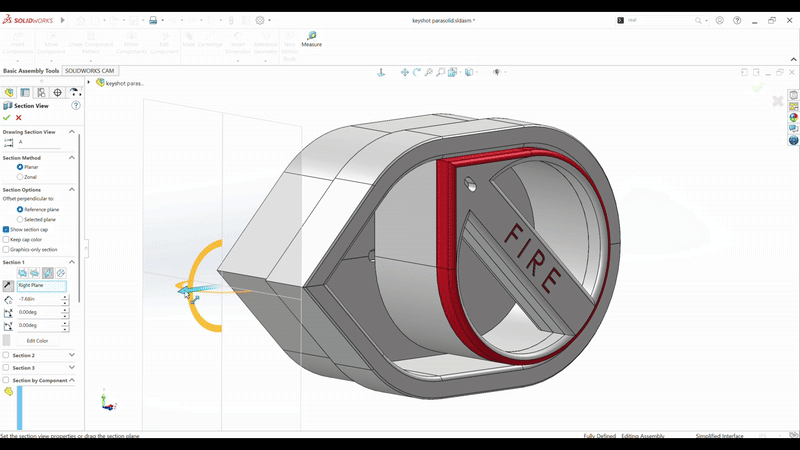Enable Keep cap color checkbox
The width and height of the screenshot is (800, 450).
(6, 239)
